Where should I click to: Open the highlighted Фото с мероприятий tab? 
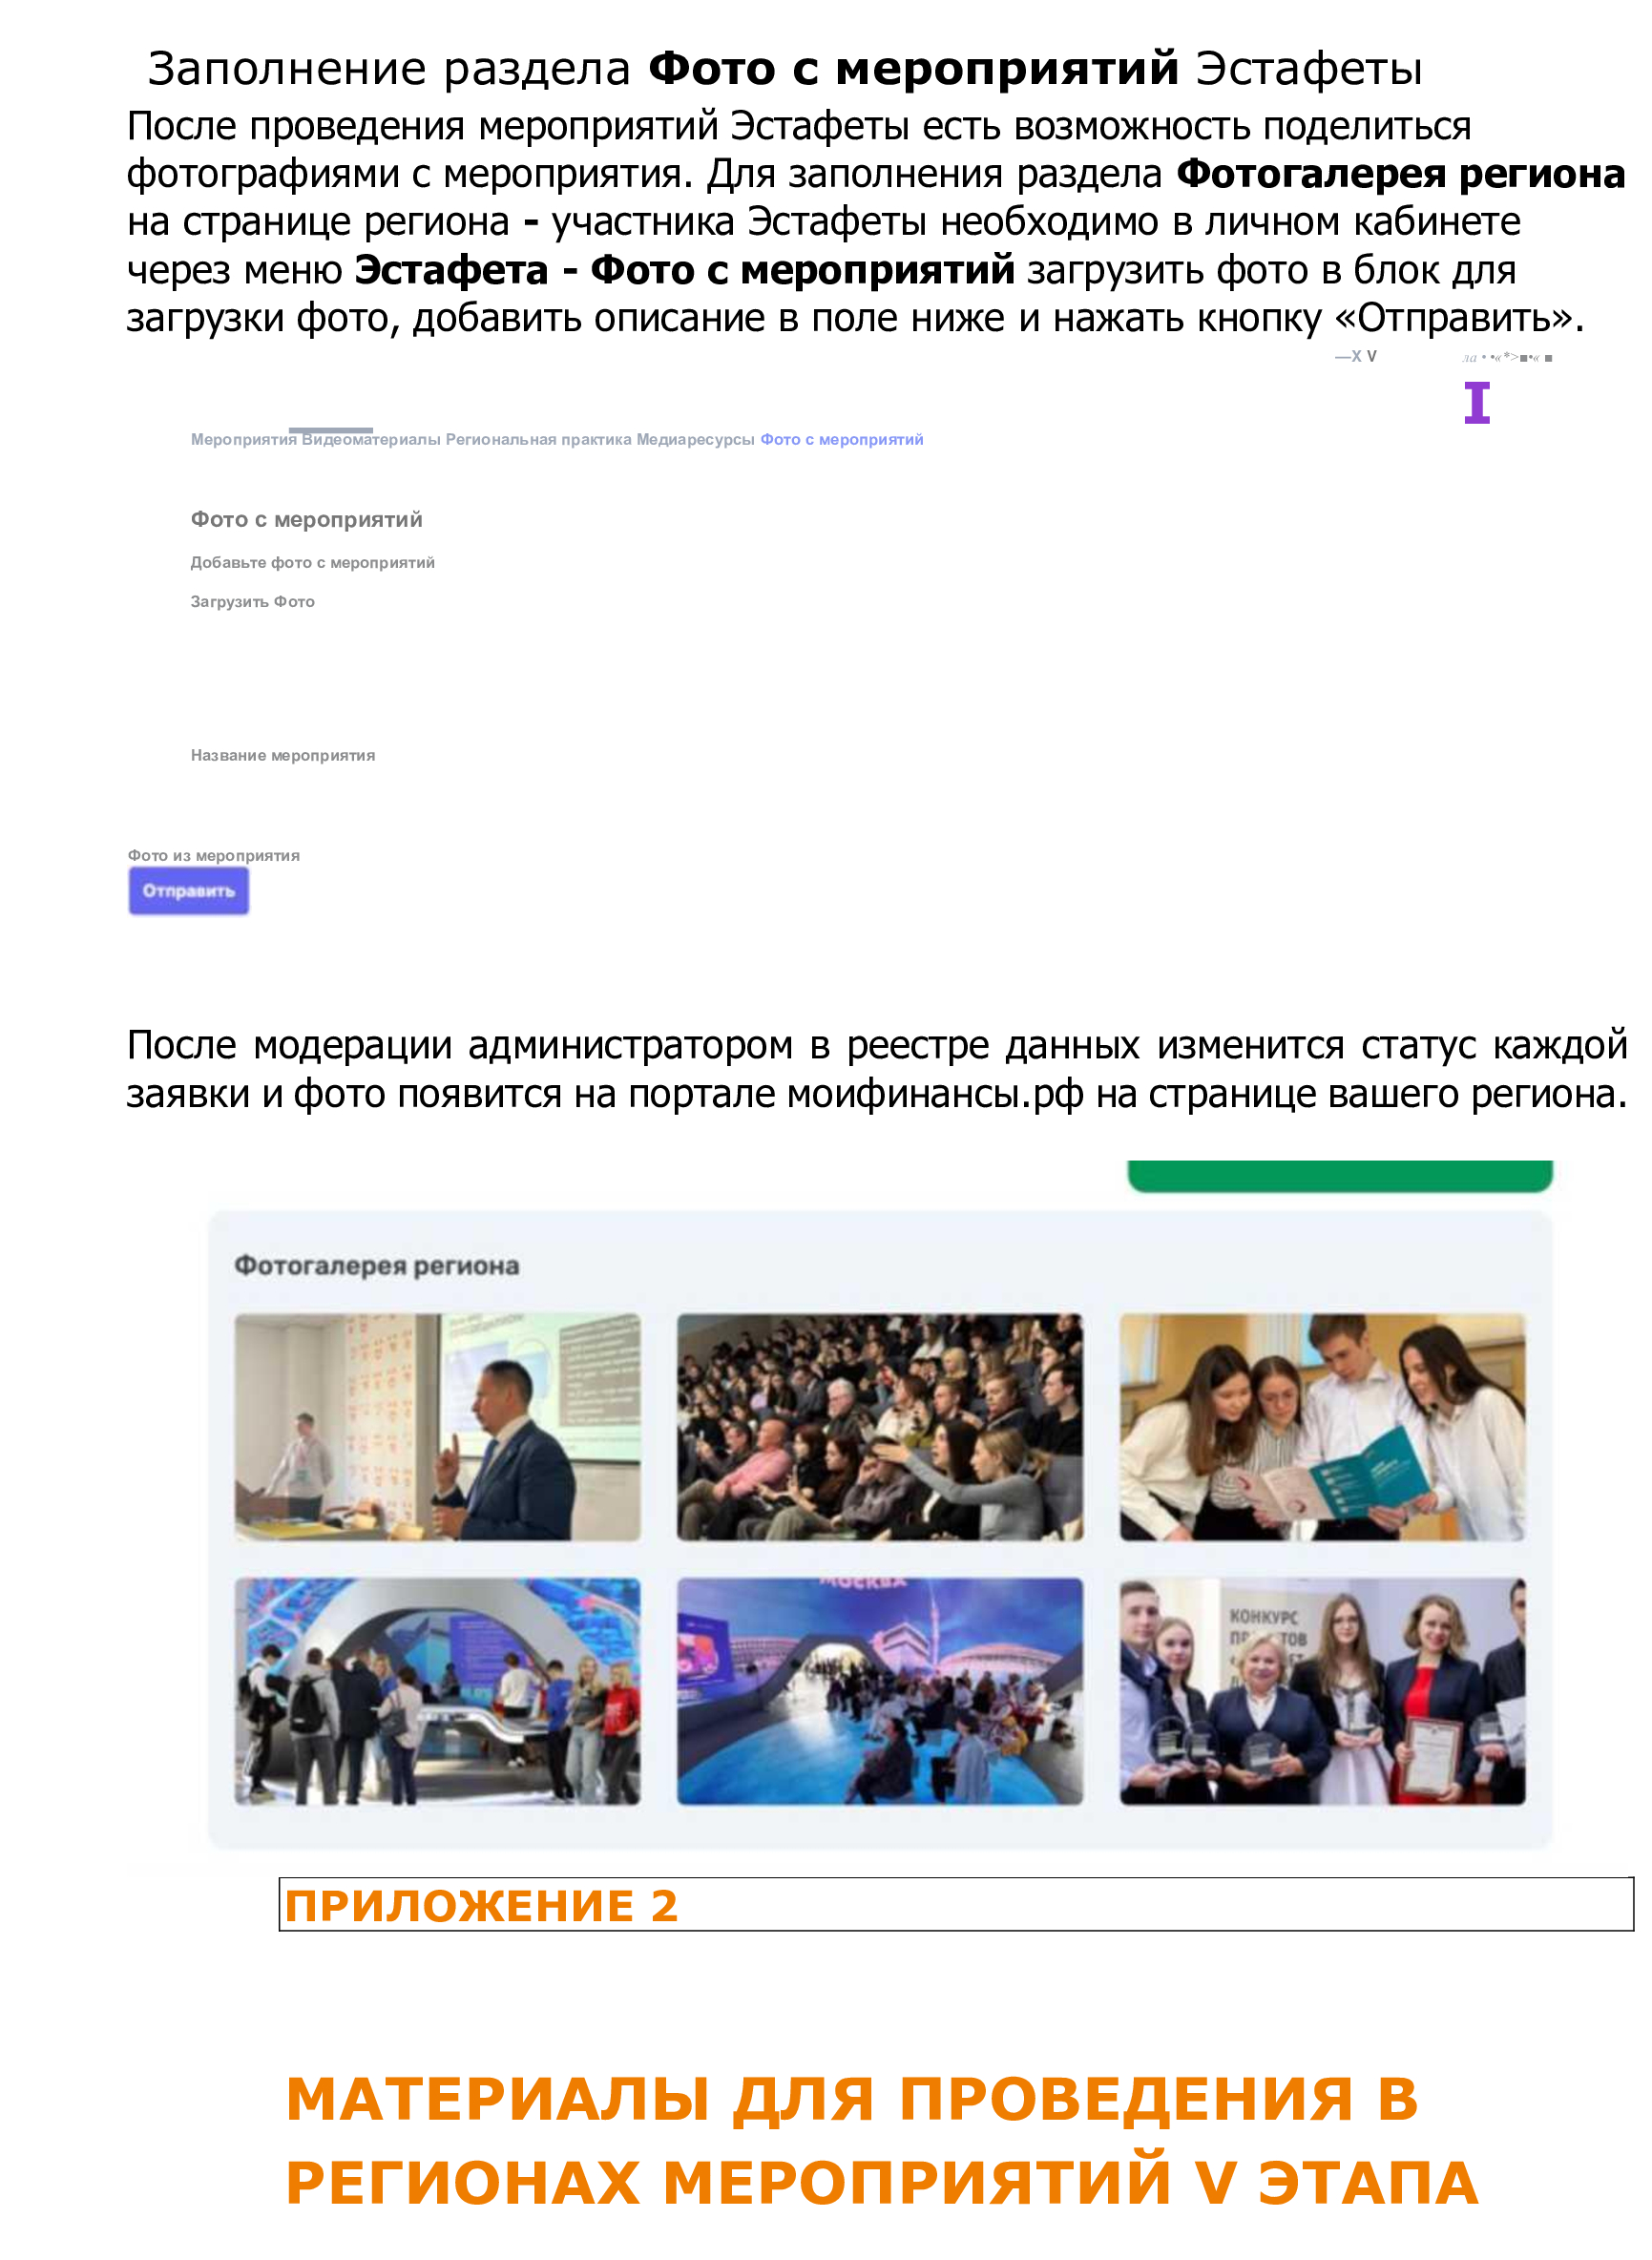coord(842,440)
